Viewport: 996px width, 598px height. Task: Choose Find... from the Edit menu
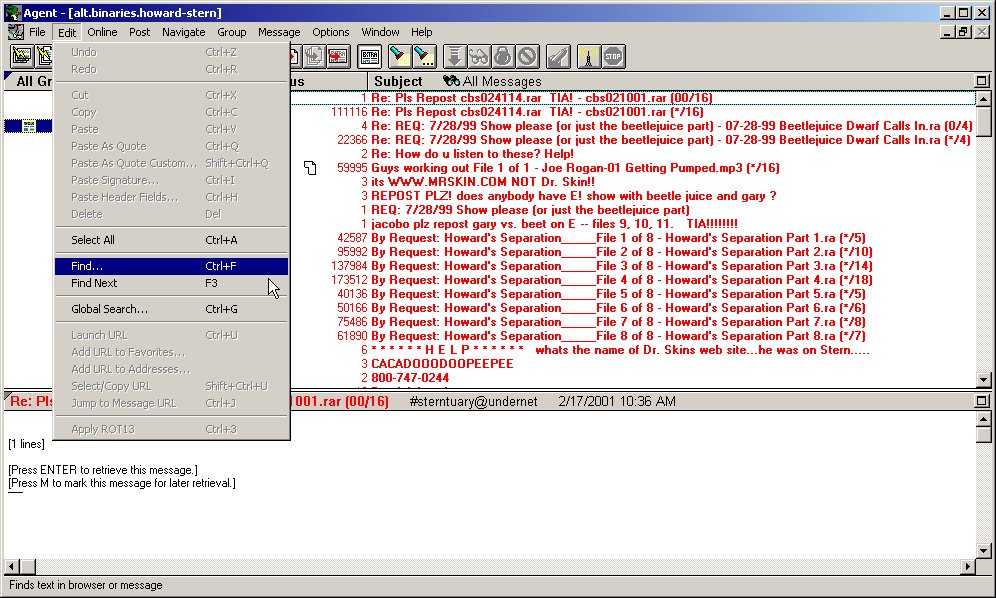tap(171, 266)
